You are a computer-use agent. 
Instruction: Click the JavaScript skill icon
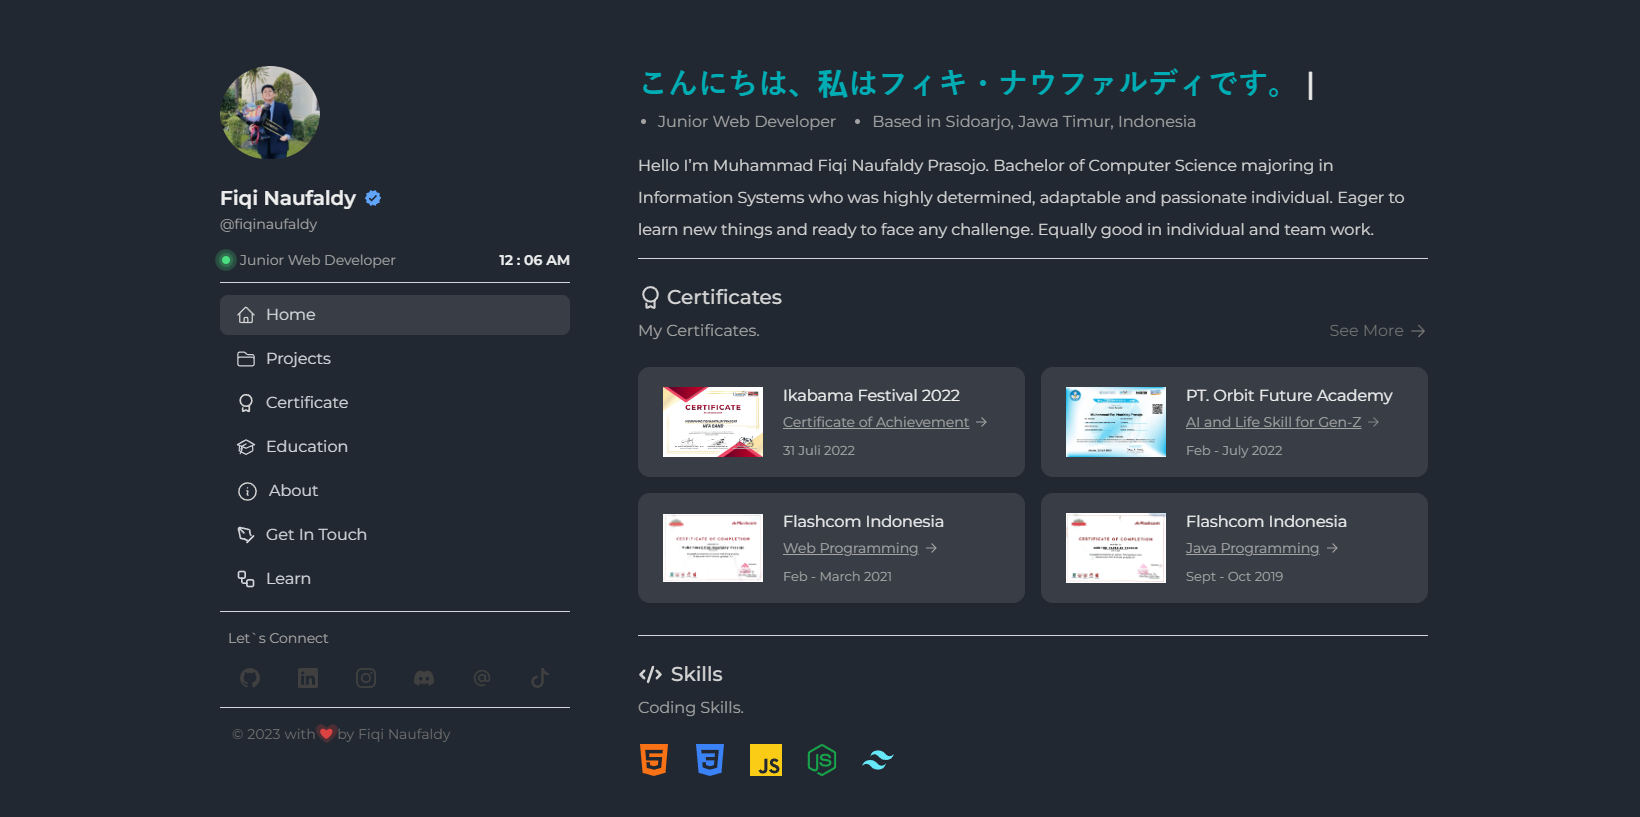[x=766, y=760]
